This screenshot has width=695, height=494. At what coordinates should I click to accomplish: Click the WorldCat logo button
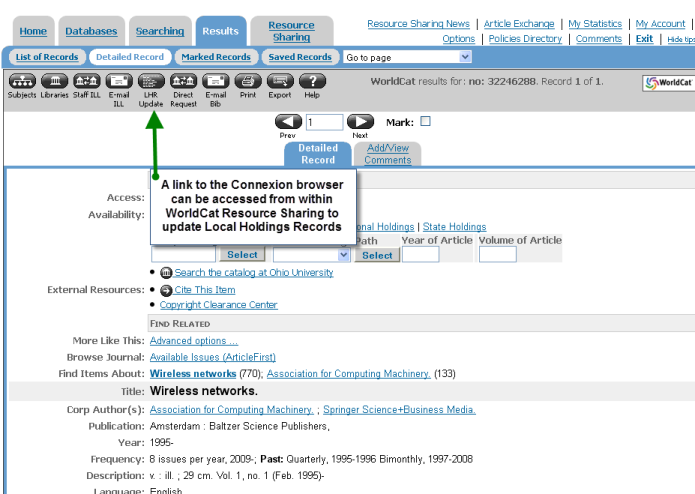click(668, 83)
